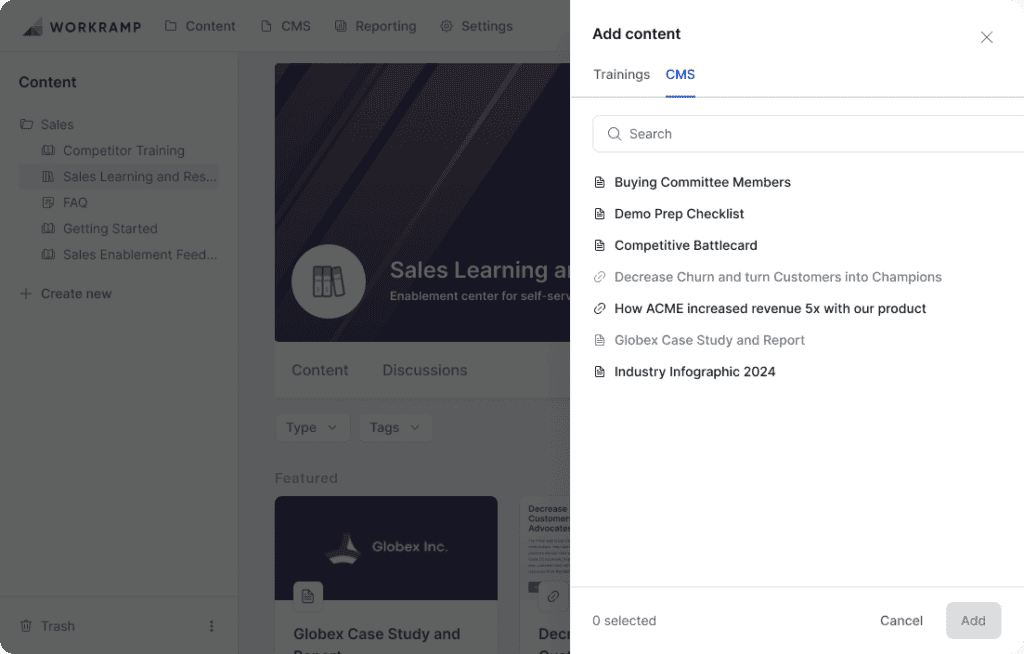The width and height of the screenshot is (1024, 654).
Task: Select Industry Infographic 2024 item
Action: [x=695, y=372]
